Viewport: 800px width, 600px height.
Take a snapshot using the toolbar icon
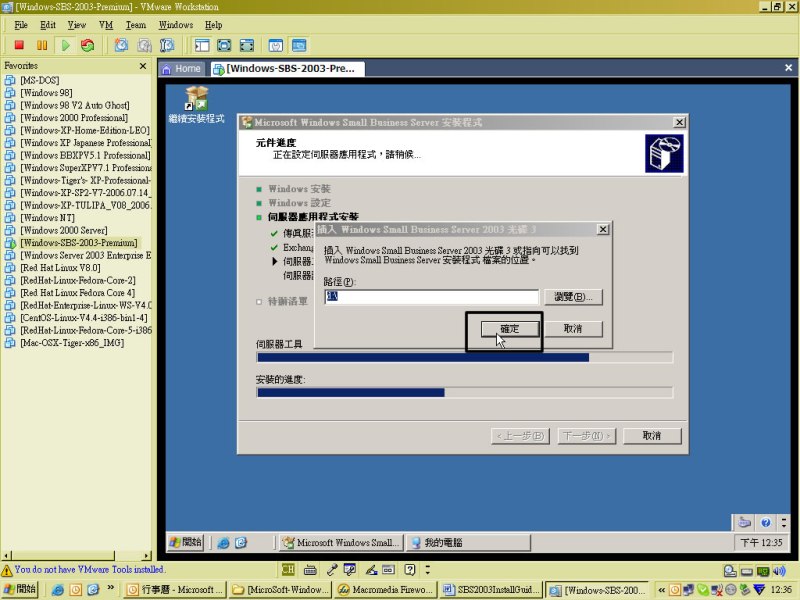tap(121, 45)
